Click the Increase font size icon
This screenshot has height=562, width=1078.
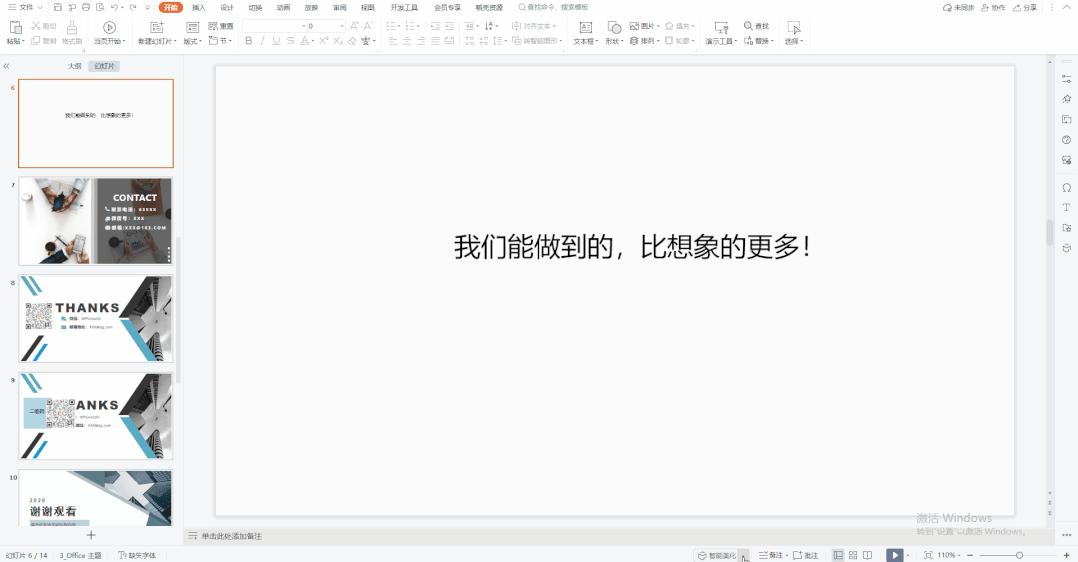click(354, 26)
